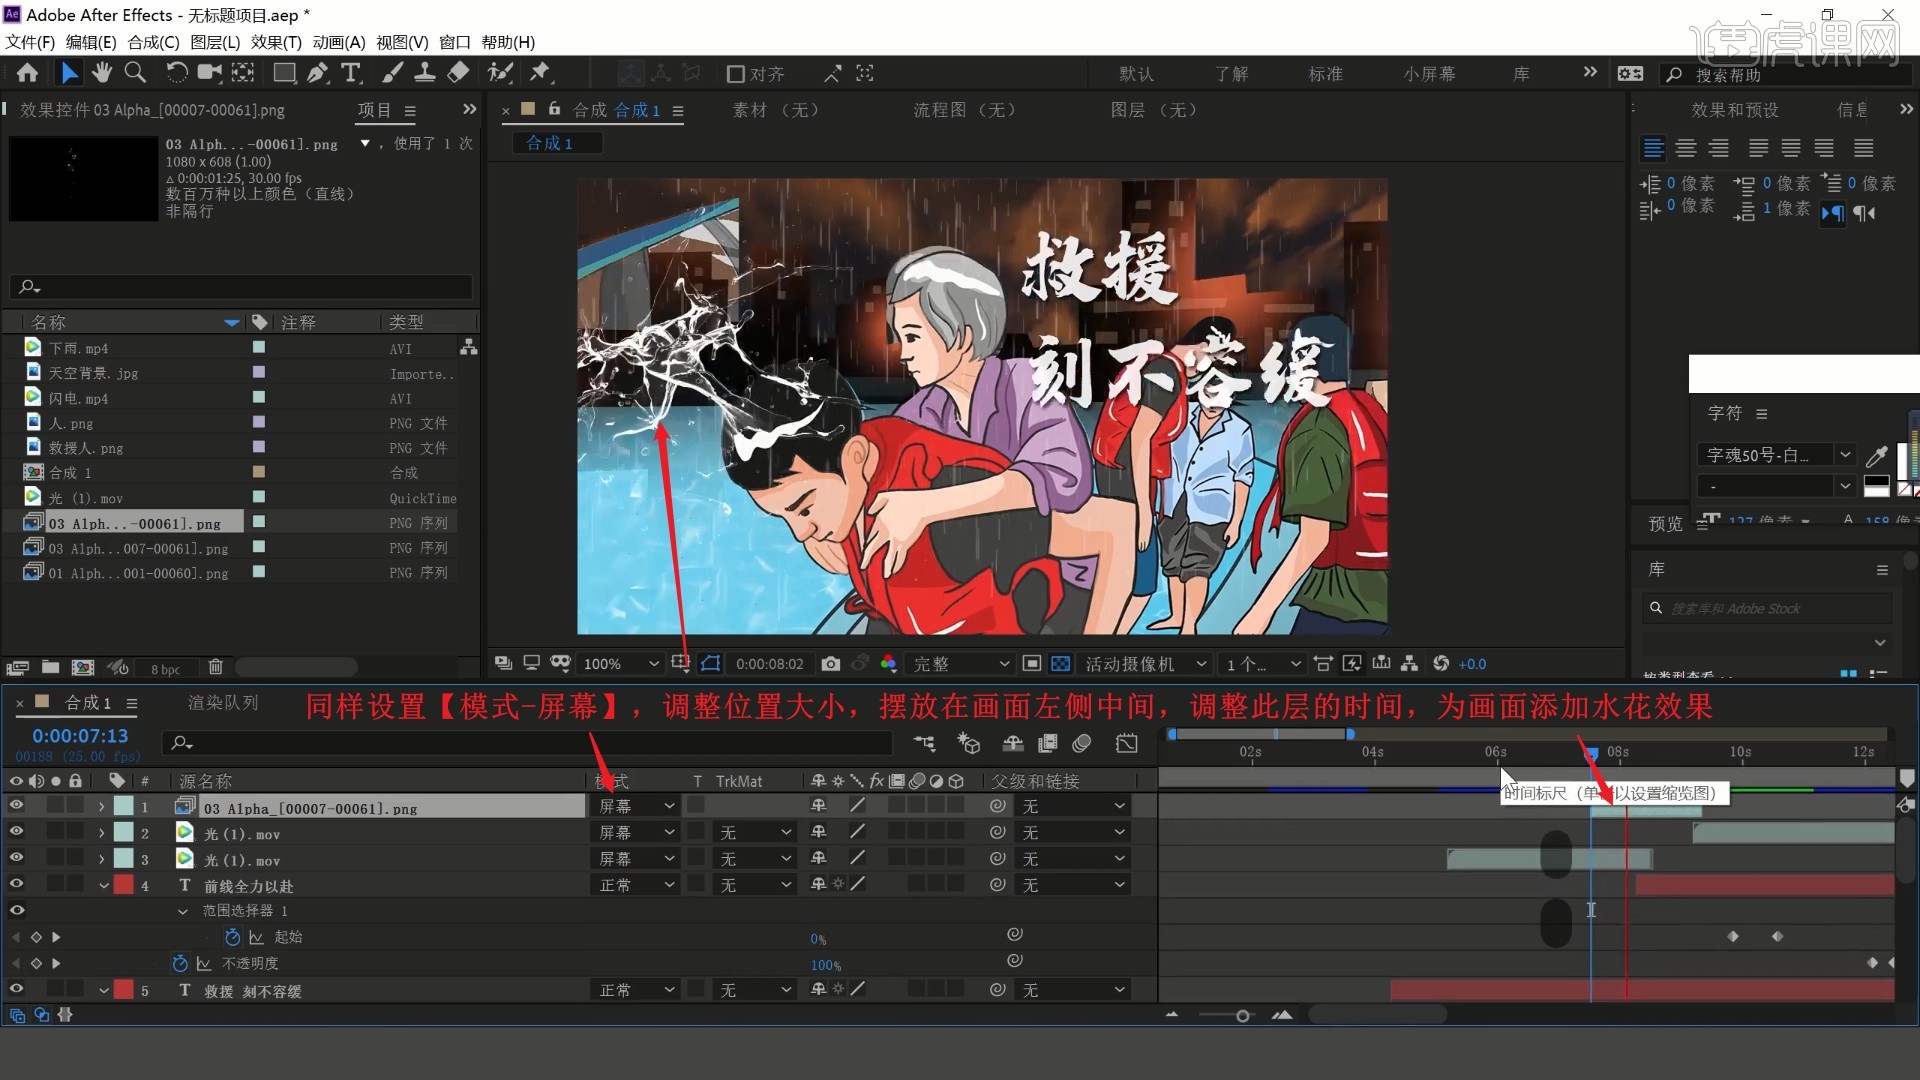
Task: Click the current time 0:00:07:13 display
Action: (80, 736)
